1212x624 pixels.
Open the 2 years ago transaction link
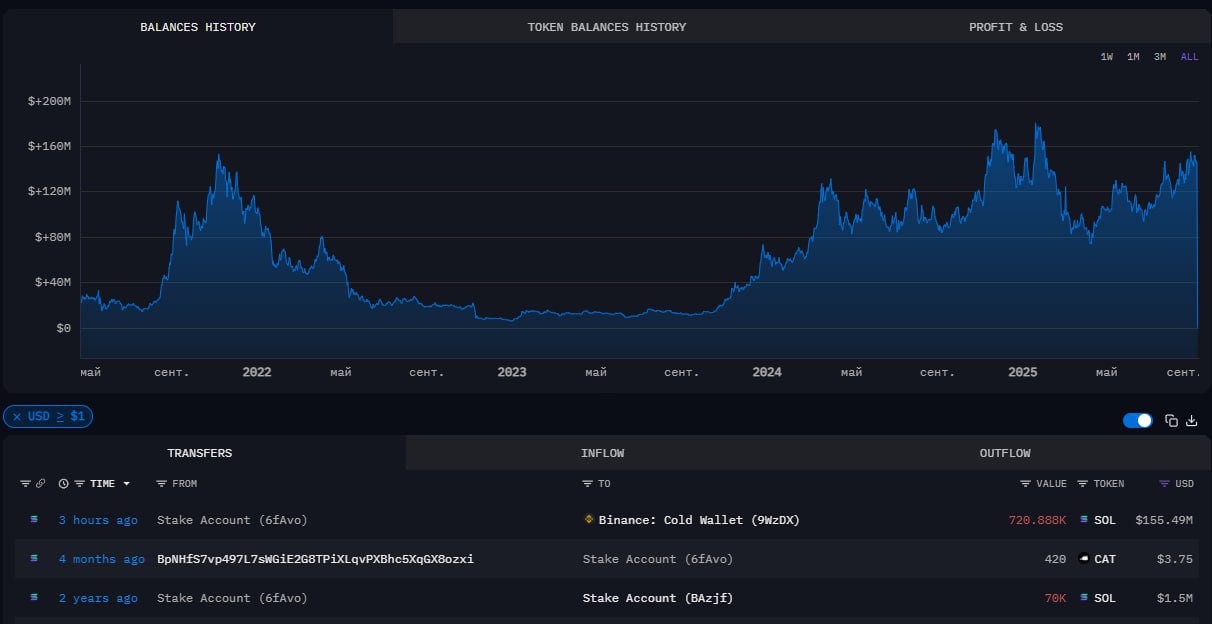coord(98,598)
